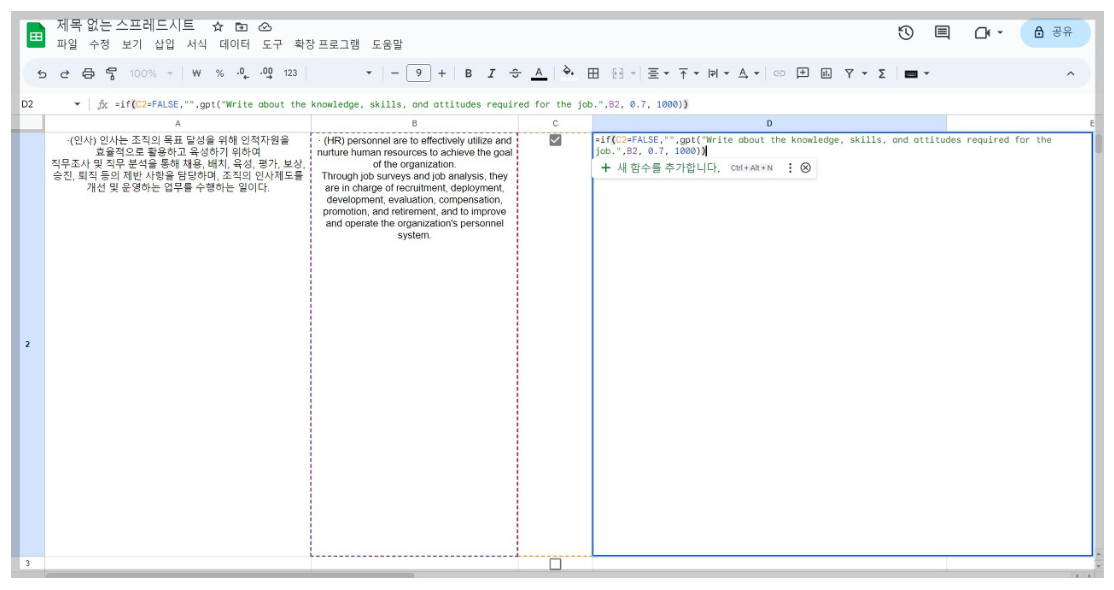This screenshot has width=1114, height=590.
Task: Click the spreadsheet title 제목 없는 스프레드시트
Action: click(126, 26)
